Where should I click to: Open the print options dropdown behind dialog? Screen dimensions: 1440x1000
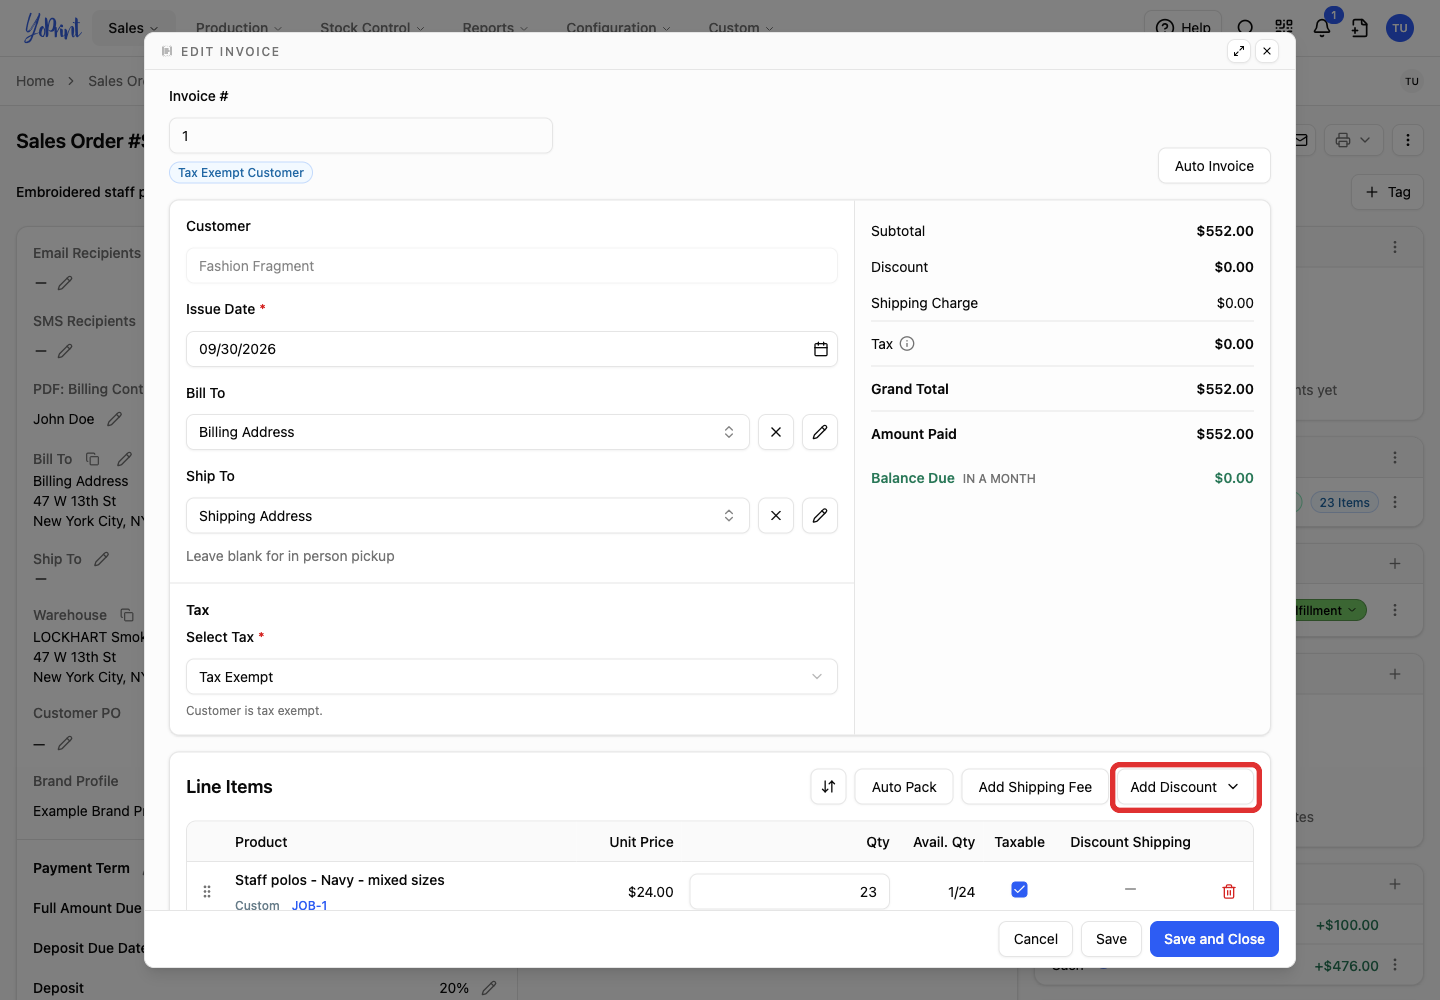coord(1354,140)
